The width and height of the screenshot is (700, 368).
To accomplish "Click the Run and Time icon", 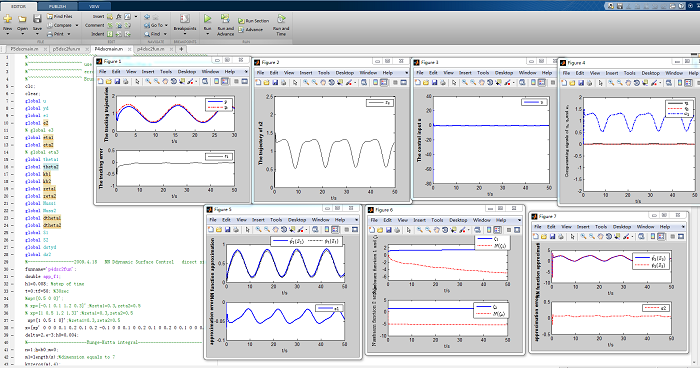I will pyautogui.click(x=281, y=19).
